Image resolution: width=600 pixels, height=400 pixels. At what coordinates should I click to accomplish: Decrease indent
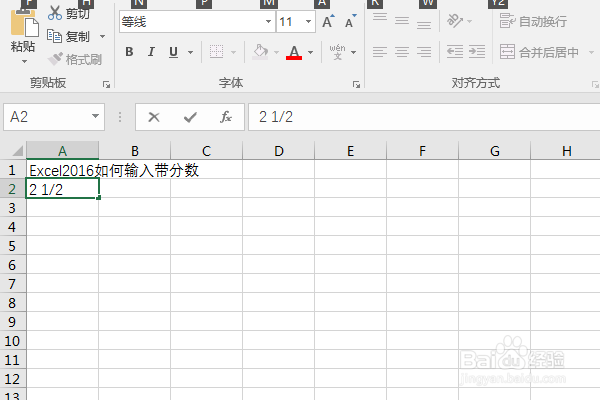point(455,52)
